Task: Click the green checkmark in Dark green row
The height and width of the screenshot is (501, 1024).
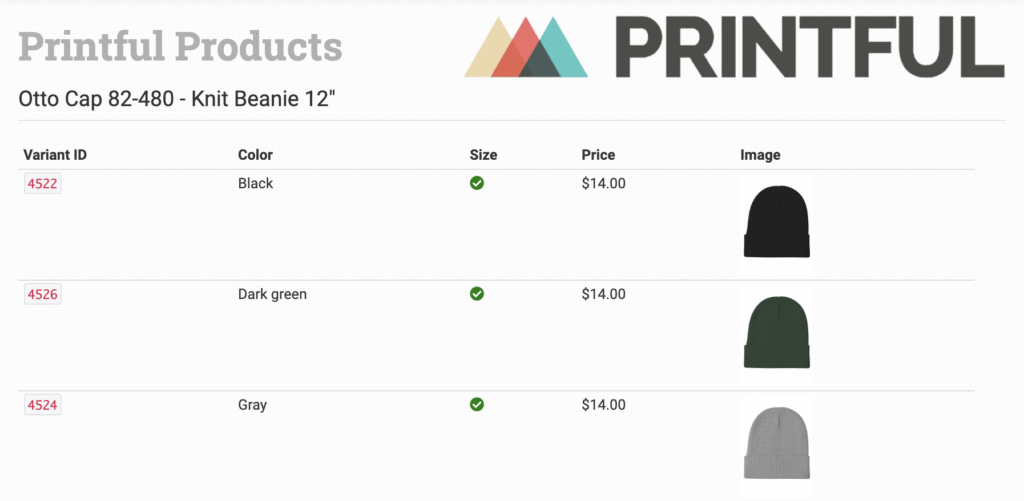Action: pyautogui.click(x=477, y=294)
